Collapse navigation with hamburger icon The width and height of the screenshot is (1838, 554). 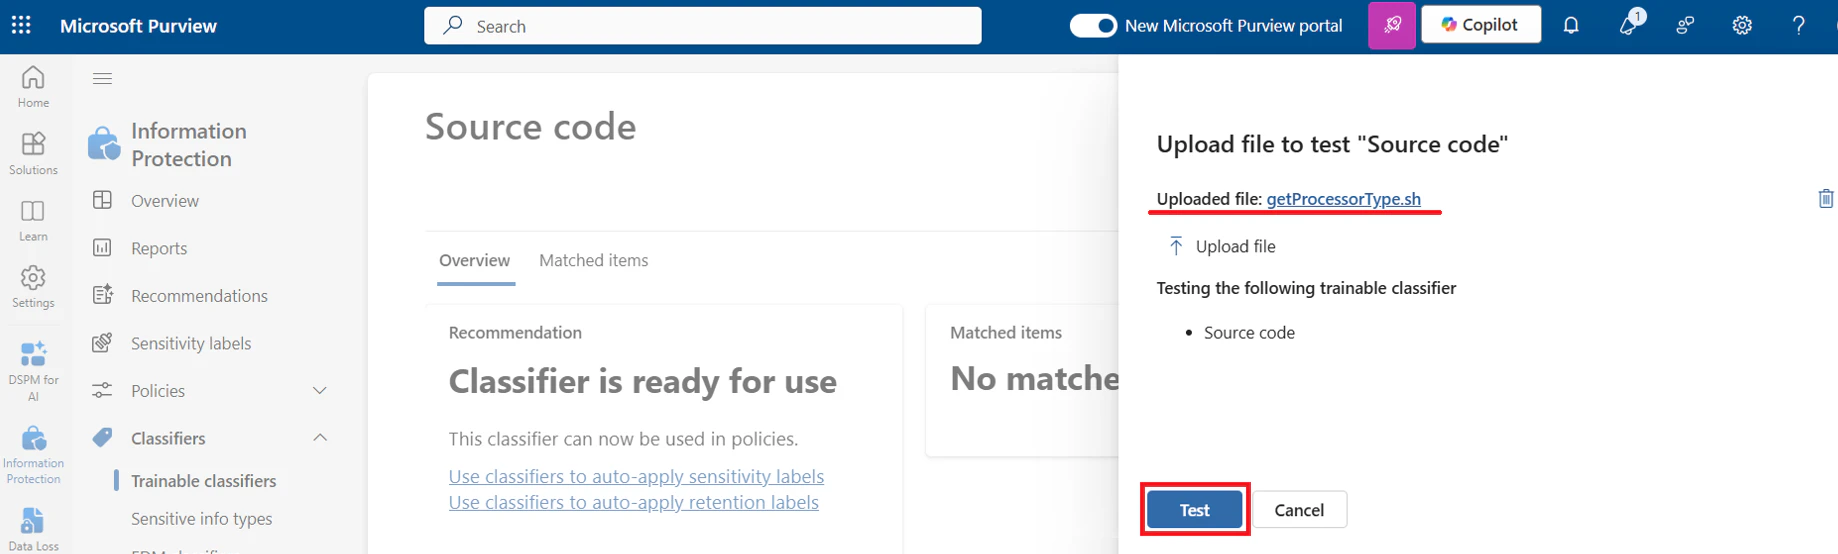[x=102, y=78]
